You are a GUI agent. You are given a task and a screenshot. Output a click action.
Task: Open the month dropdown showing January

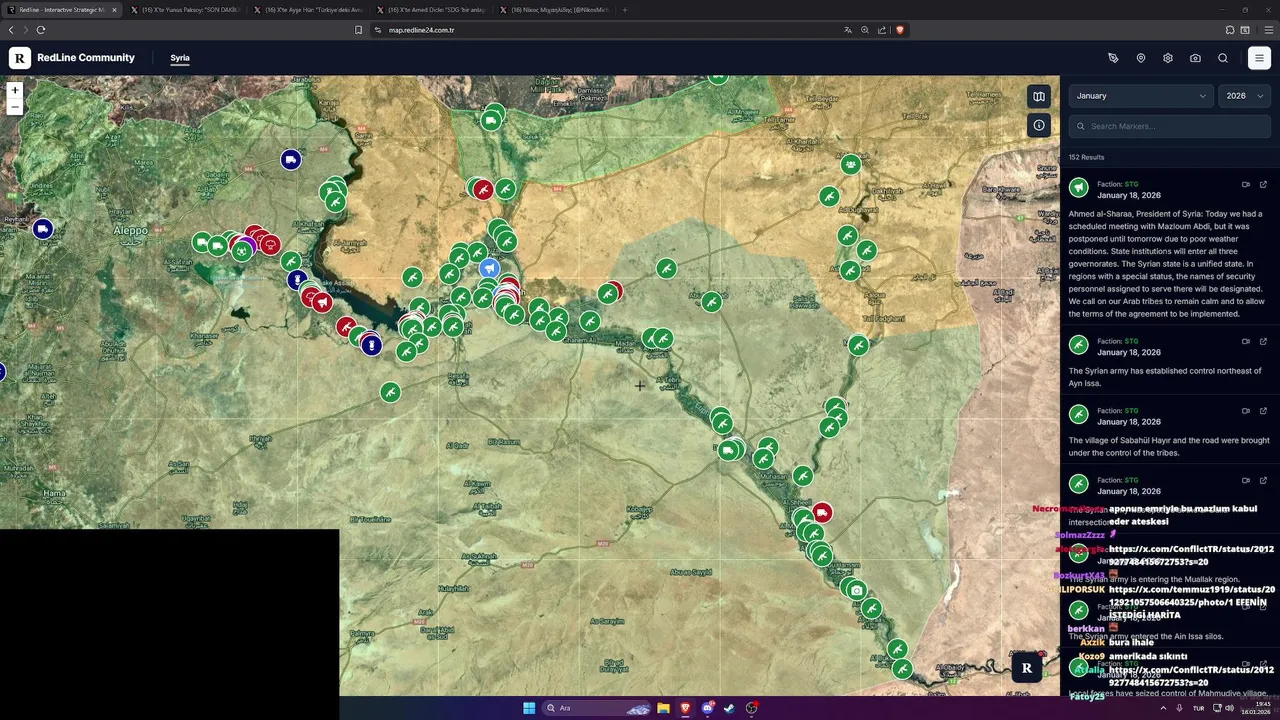click(1141, 96)
